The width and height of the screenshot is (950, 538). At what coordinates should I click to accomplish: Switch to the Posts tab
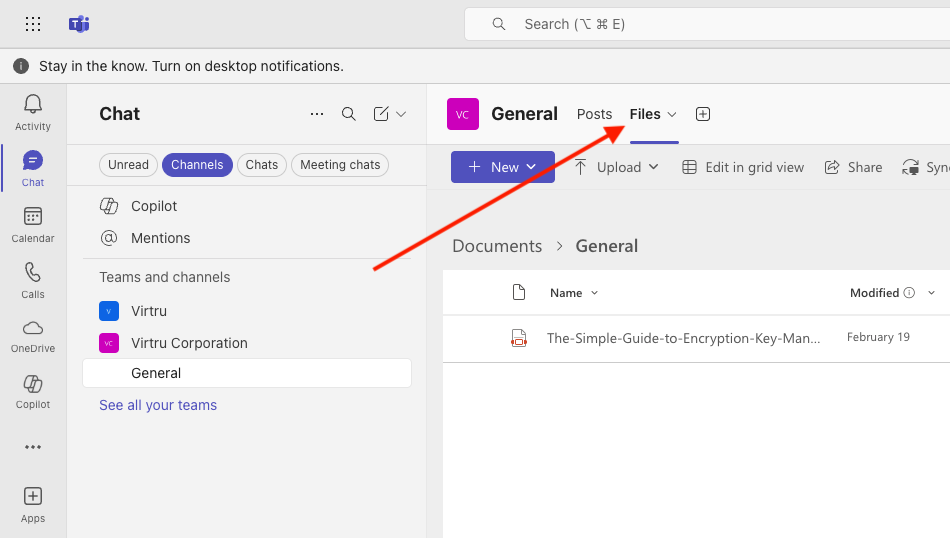(x=594, y=114)
